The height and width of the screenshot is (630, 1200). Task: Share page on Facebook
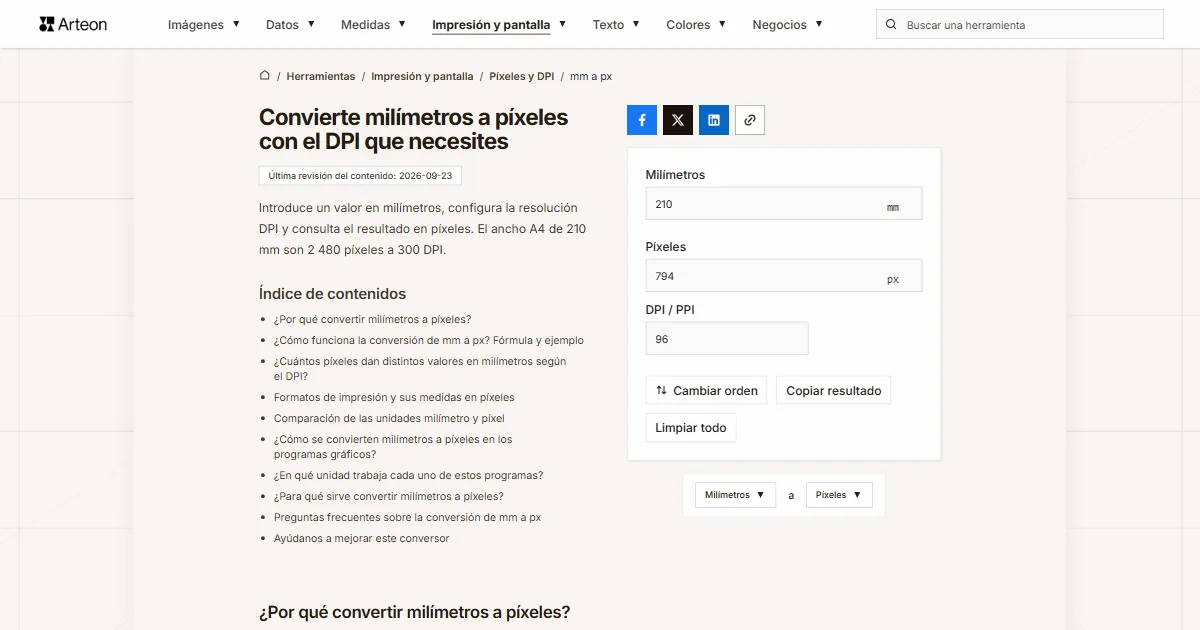(x=642, y=120)
